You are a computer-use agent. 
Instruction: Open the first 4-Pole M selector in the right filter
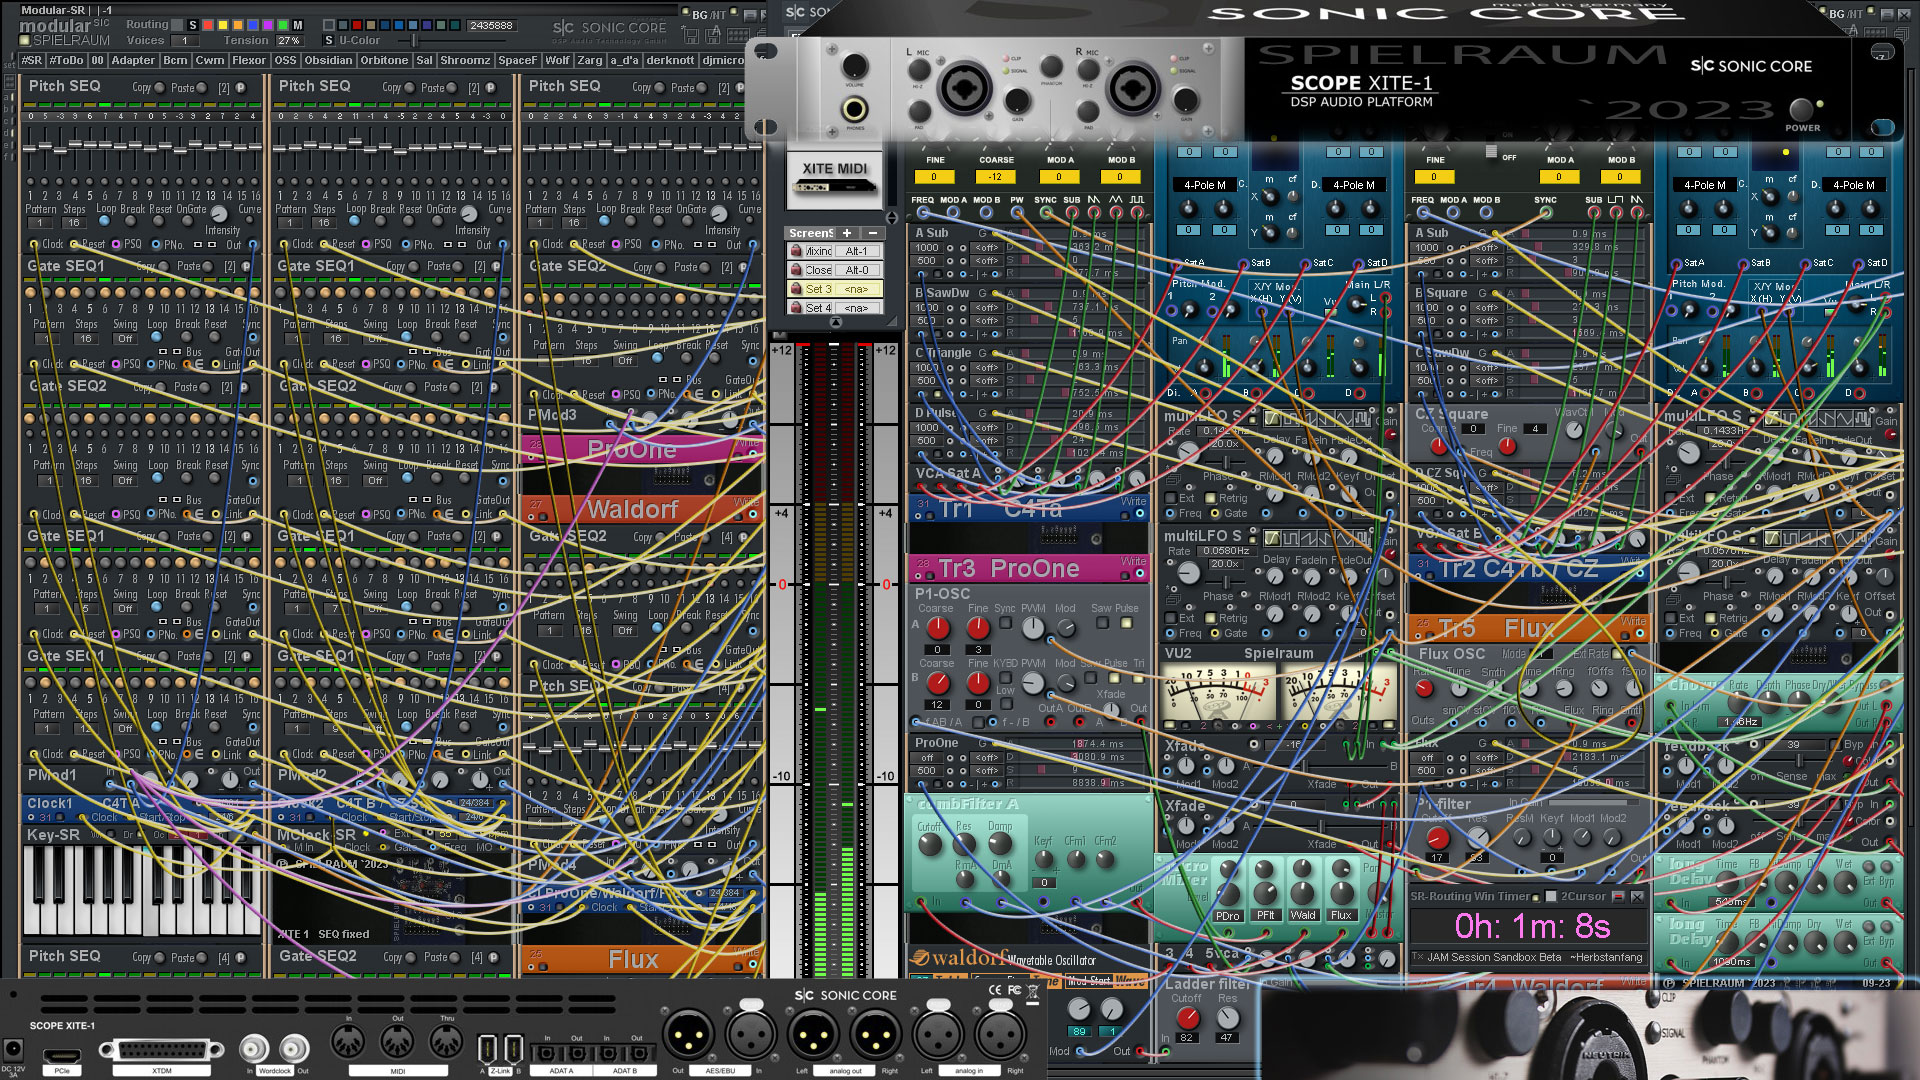(1705, 185)
